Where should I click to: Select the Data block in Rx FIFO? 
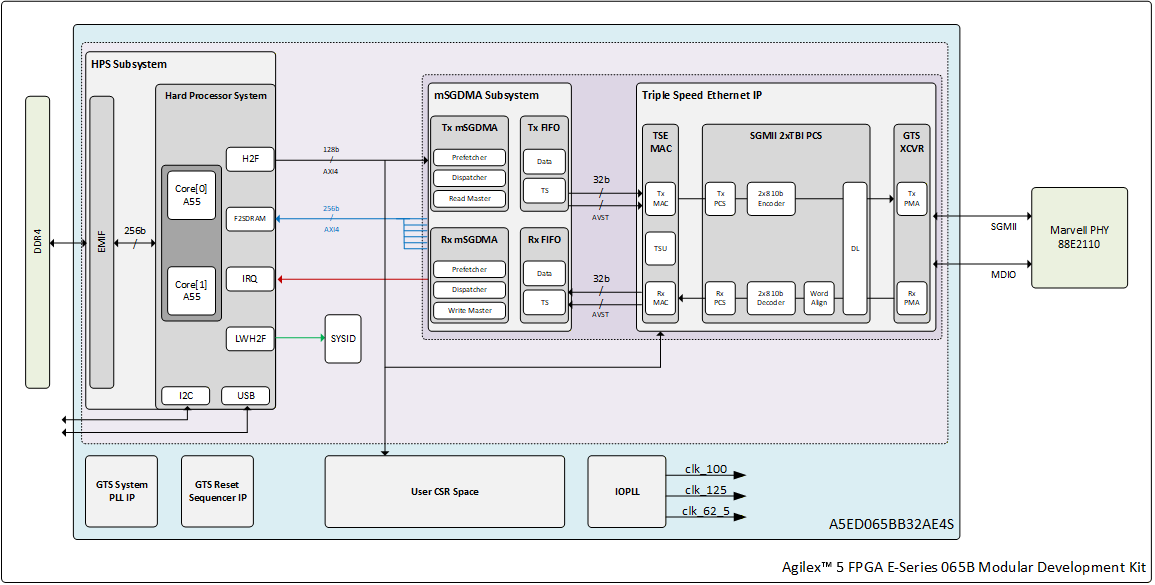544,273
